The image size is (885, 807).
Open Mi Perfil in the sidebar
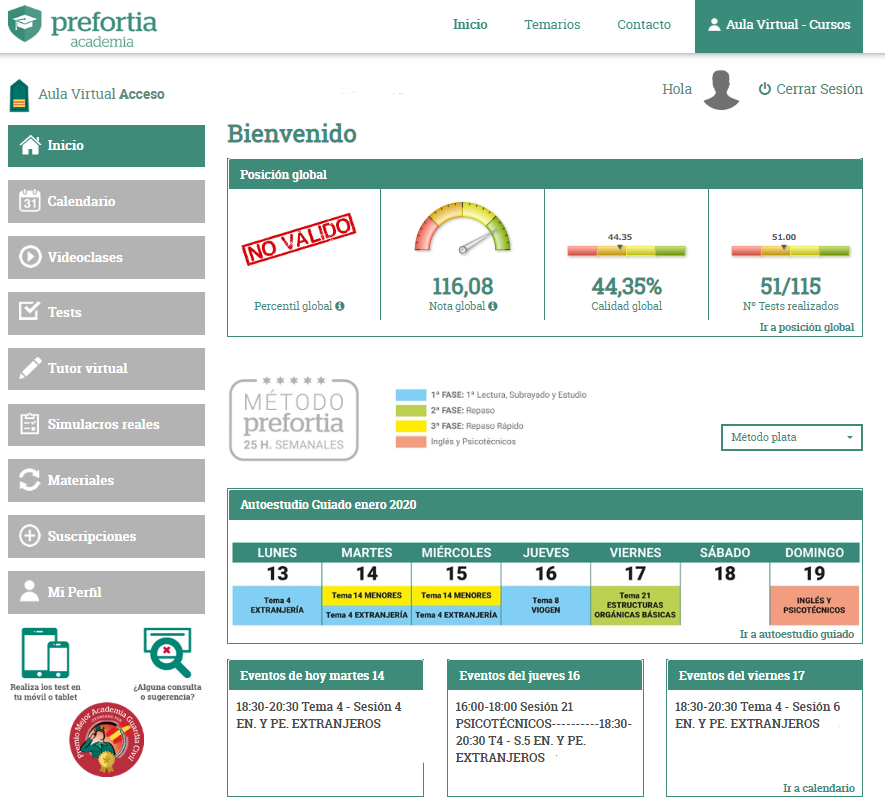click(106, 592)
